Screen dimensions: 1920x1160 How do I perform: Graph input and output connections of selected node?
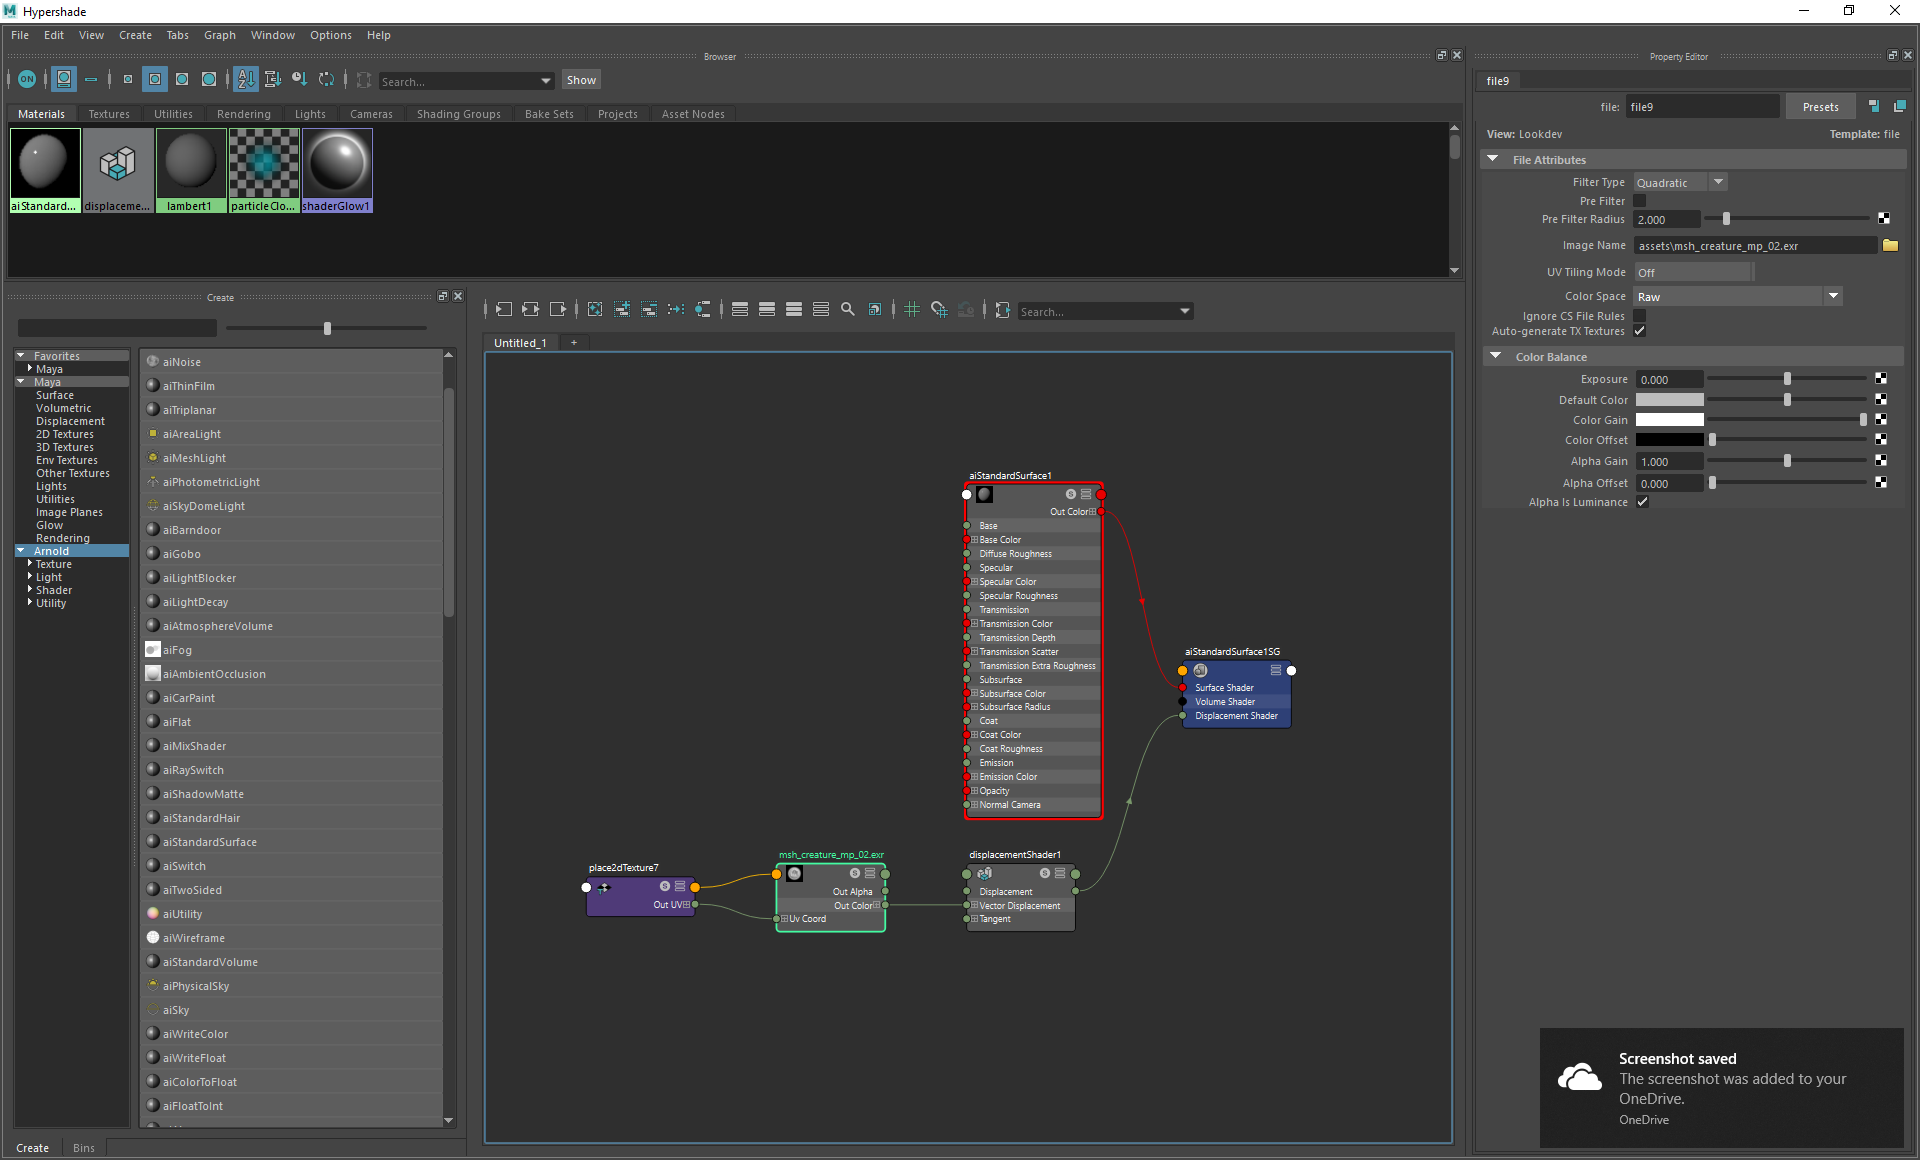[x=530, y=310]
